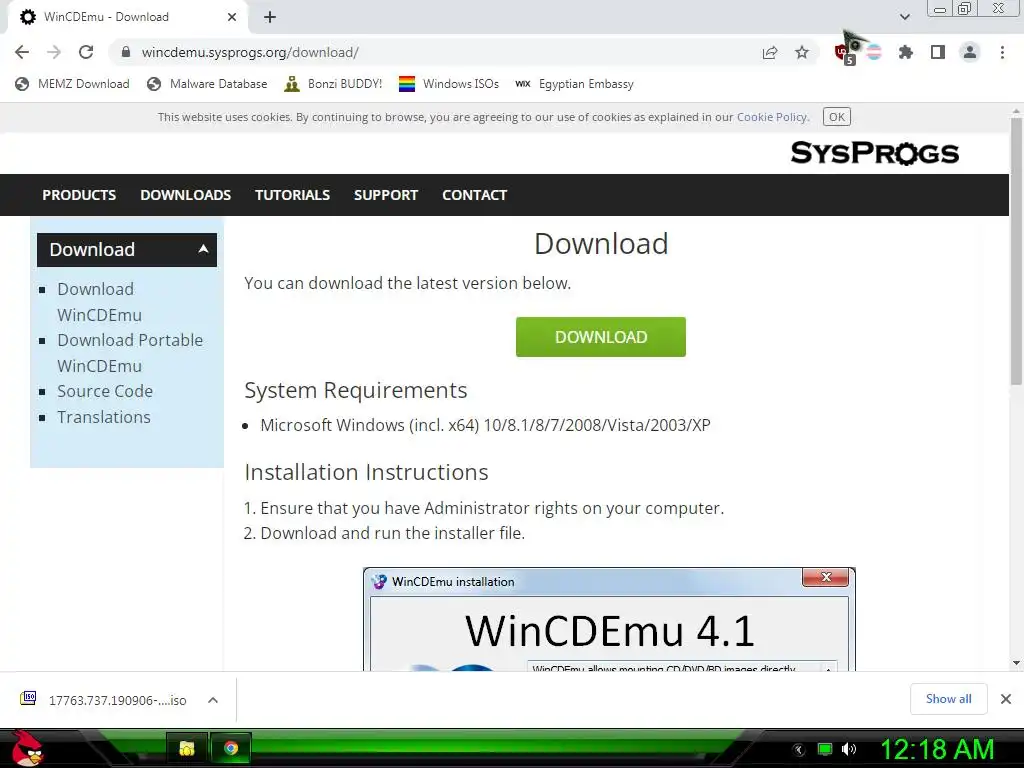Viewport: 1024px width, 768px height.
Task: Click the WinCDEmu installation screenshot
Action: [609, 619]
